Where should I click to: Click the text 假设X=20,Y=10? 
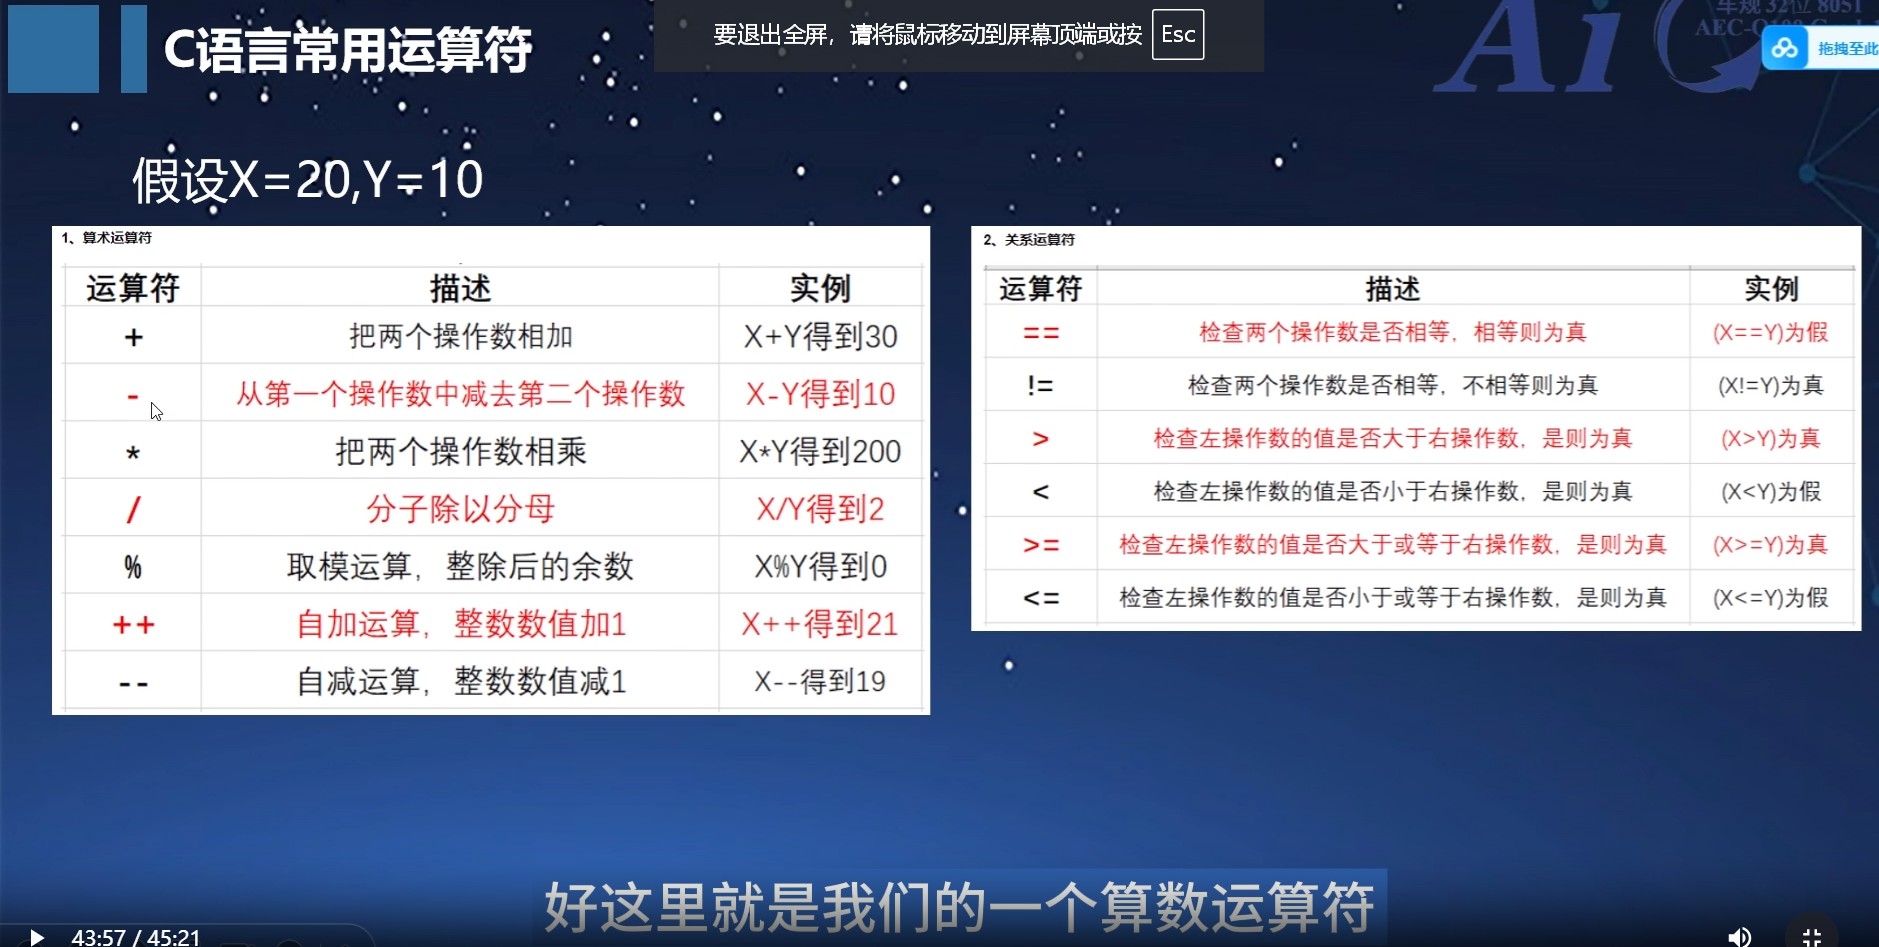(308, 180)
